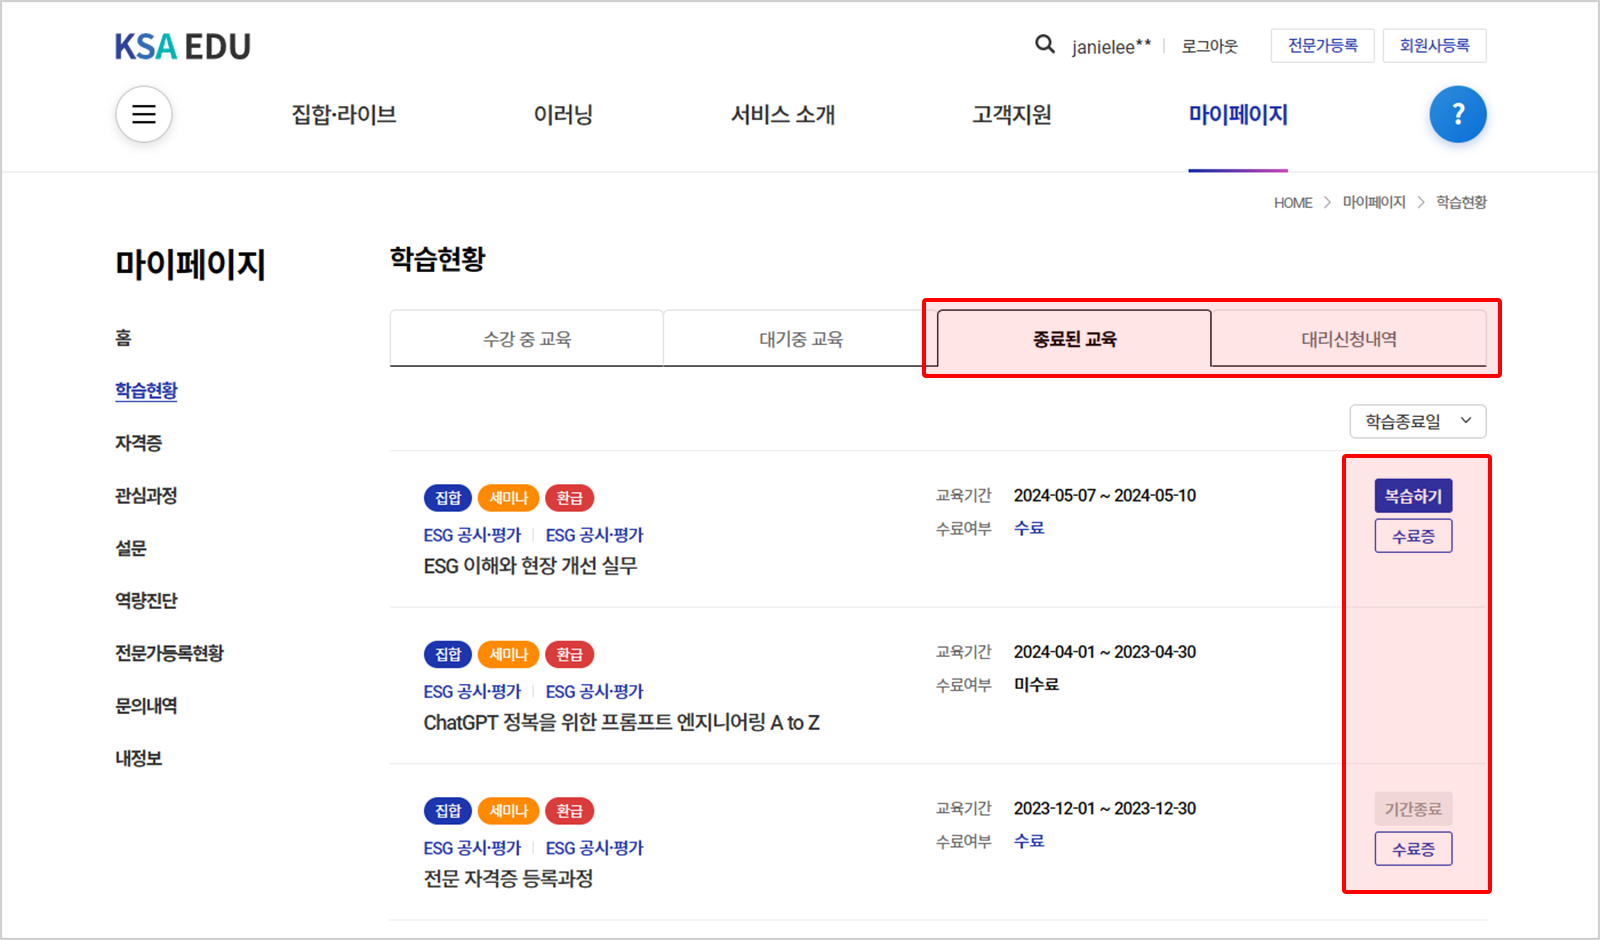The image size is (1600, 940).
Task: Open the 집합·라이브 main menu
Action: coord(344,115)
